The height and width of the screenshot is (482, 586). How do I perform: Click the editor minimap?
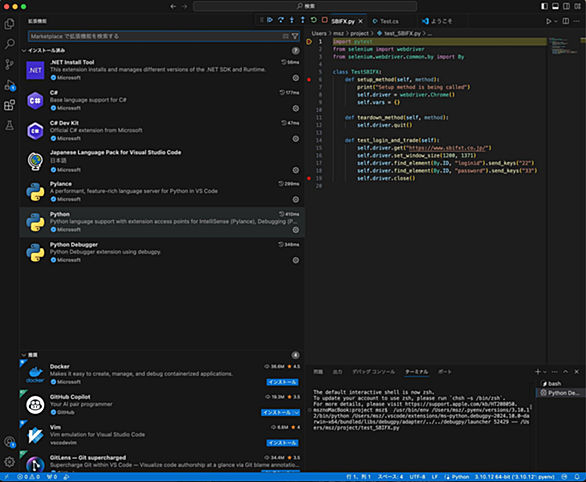click(x=564, y=47)
